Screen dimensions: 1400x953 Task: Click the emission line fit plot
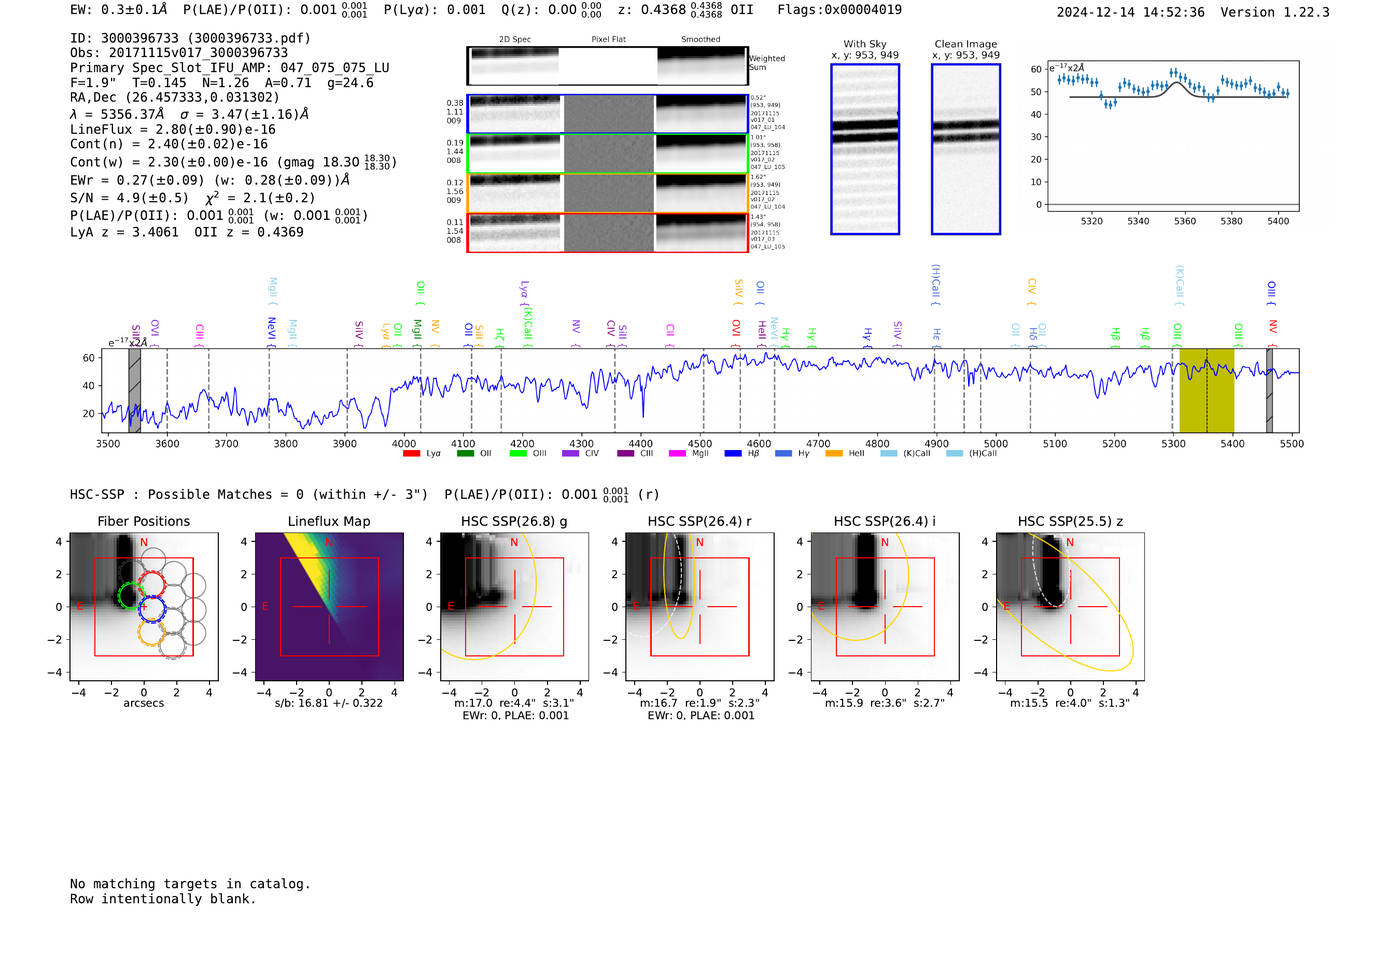tap(1173, 136)
